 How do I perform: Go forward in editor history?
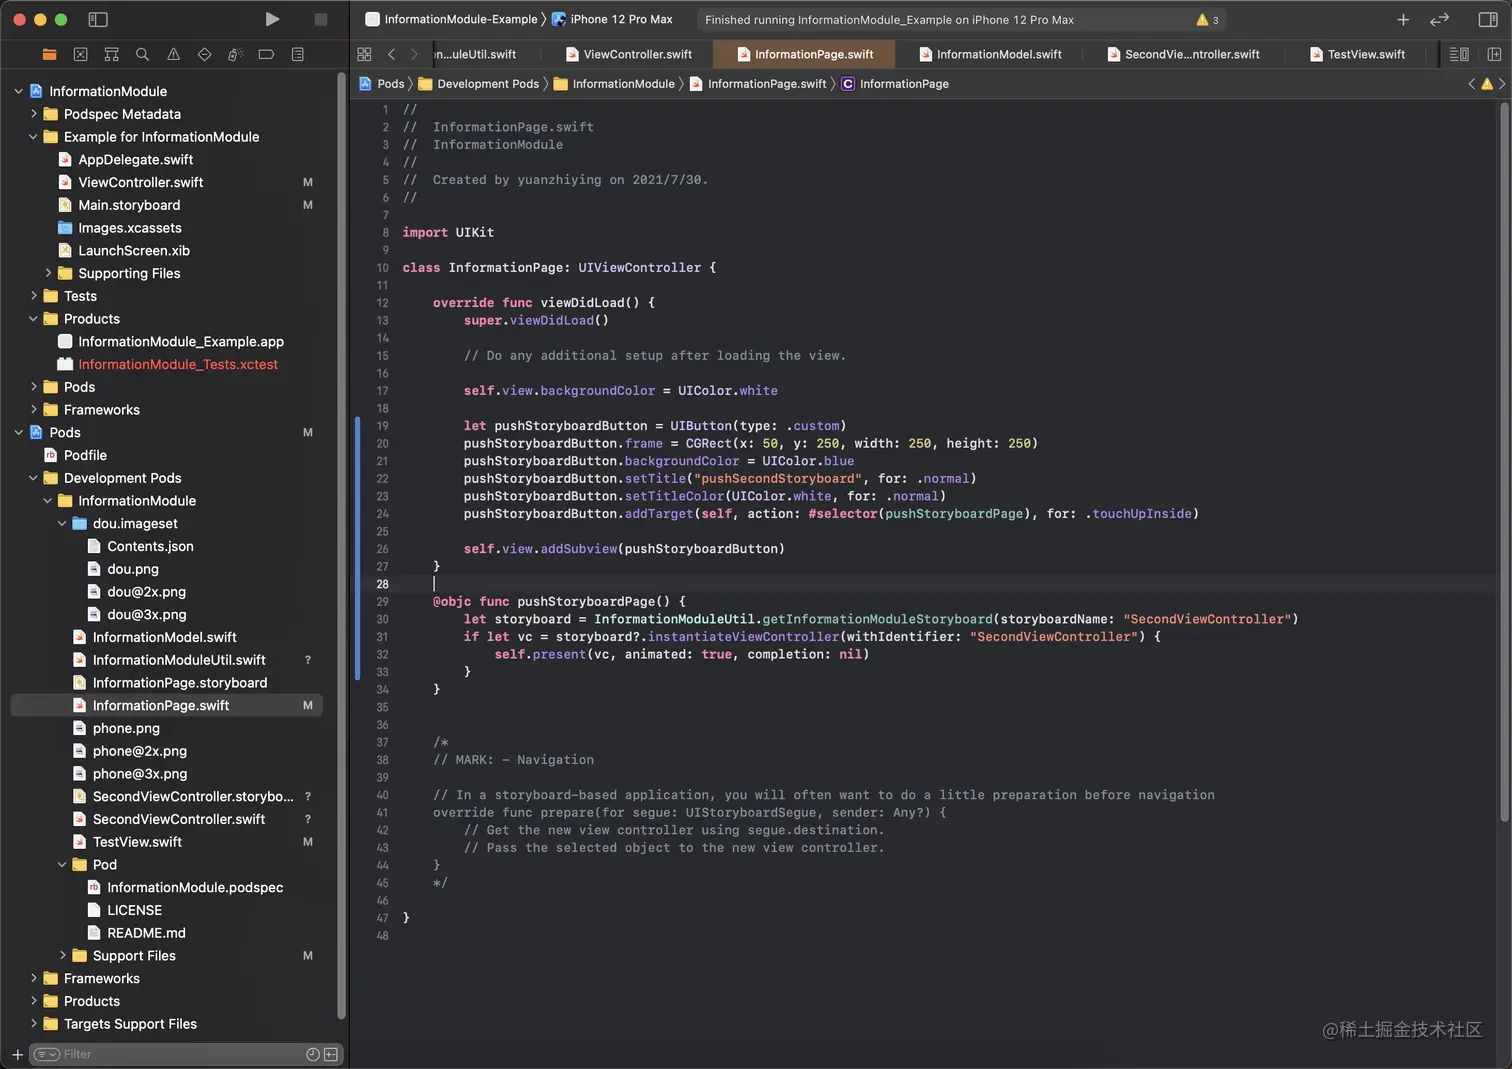click(x=414, y=54)
